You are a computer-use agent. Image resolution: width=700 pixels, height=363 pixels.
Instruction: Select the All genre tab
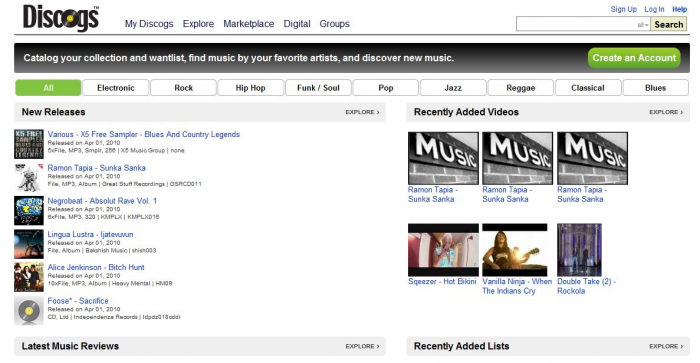[x=48, y=88]
